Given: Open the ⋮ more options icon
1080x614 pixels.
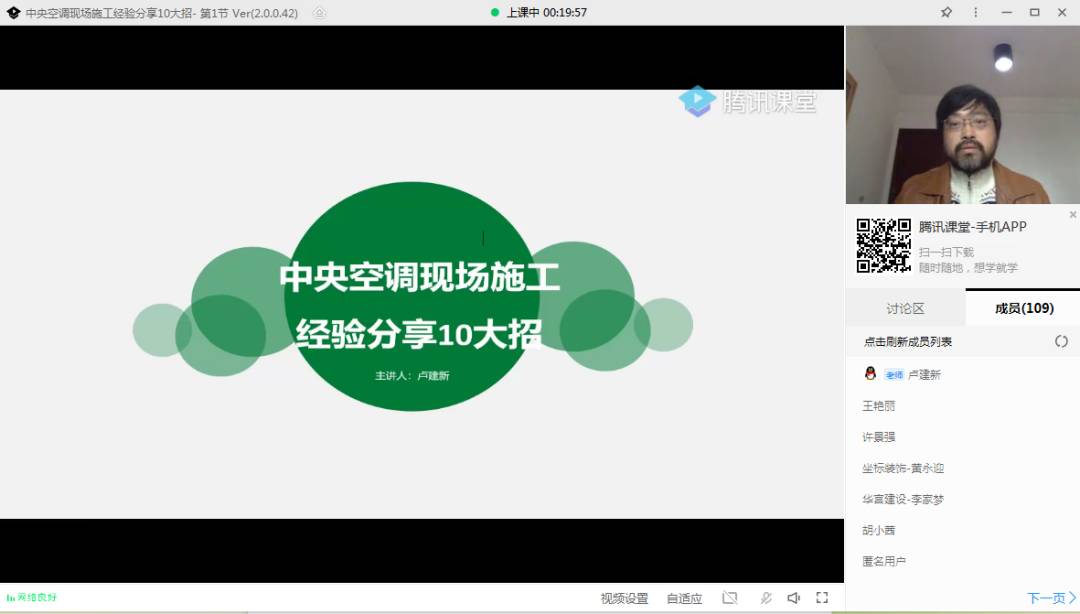Looking at the screenshot, I should pos(975,12).
